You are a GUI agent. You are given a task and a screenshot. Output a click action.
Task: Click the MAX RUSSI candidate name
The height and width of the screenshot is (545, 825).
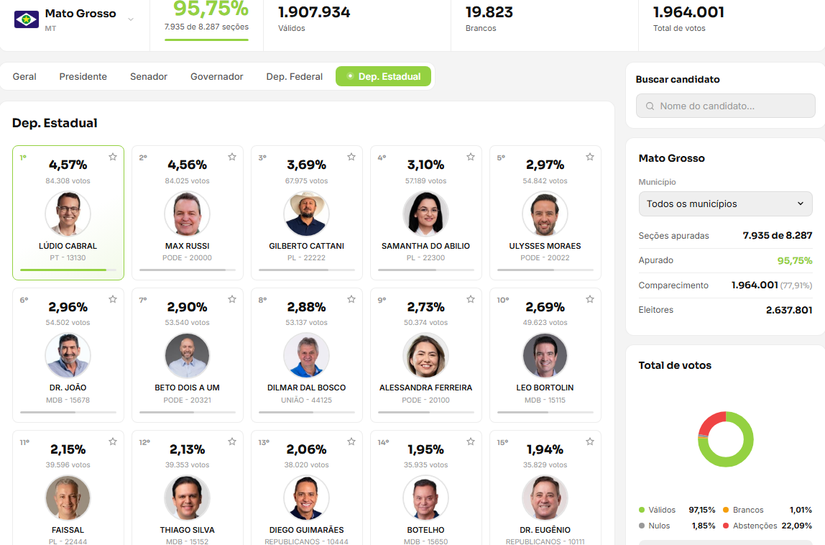pyautogui.click(x=187, y=246)
